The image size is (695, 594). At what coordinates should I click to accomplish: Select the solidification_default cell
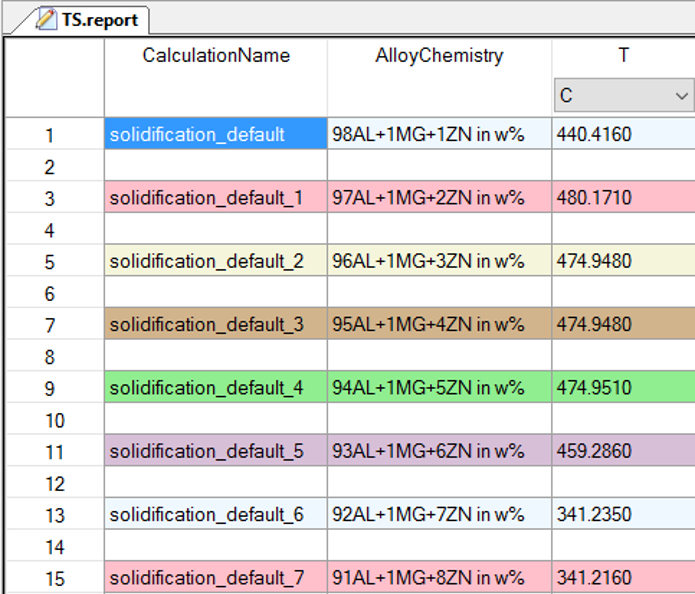pyautogui.click(x=216, y=135)
